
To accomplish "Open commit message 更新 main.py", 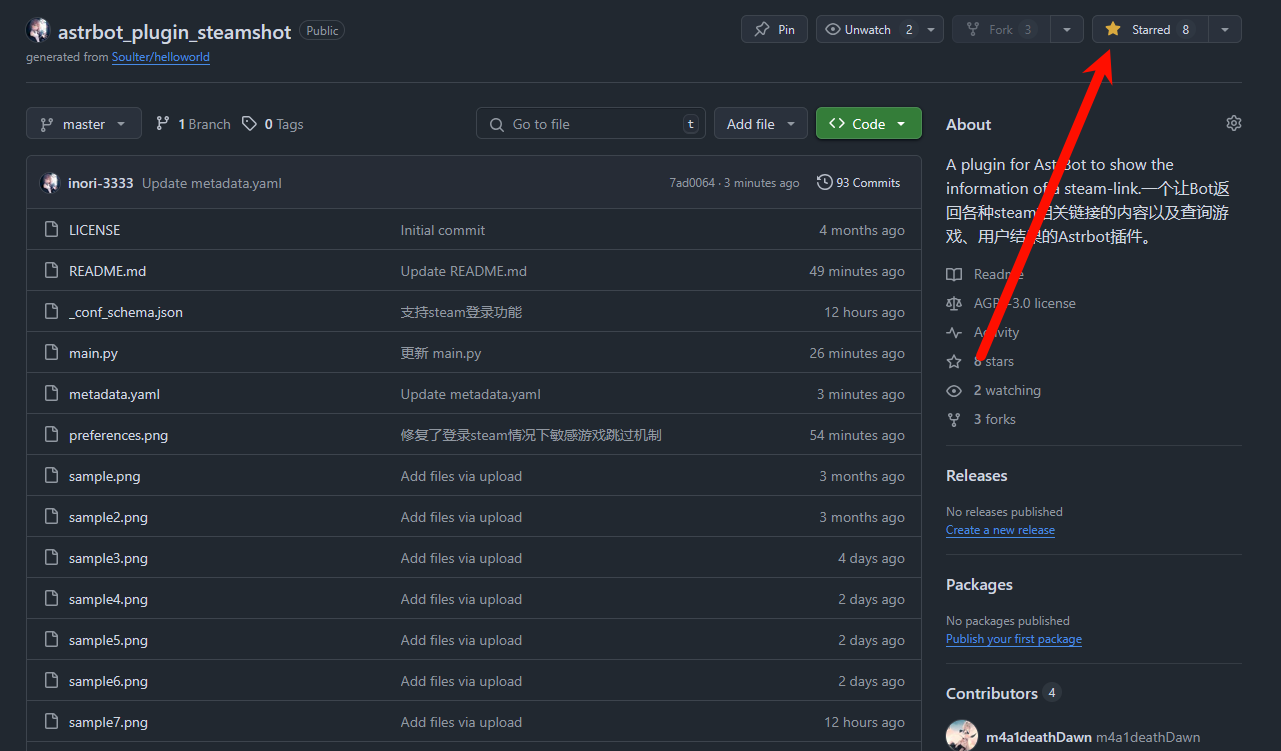I will pyautogui.click(x=441, y=353).
